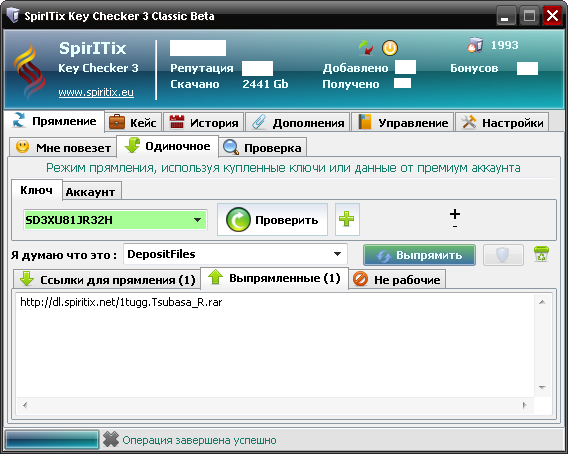Click the 1993 counter value

(x=505, y=45)
